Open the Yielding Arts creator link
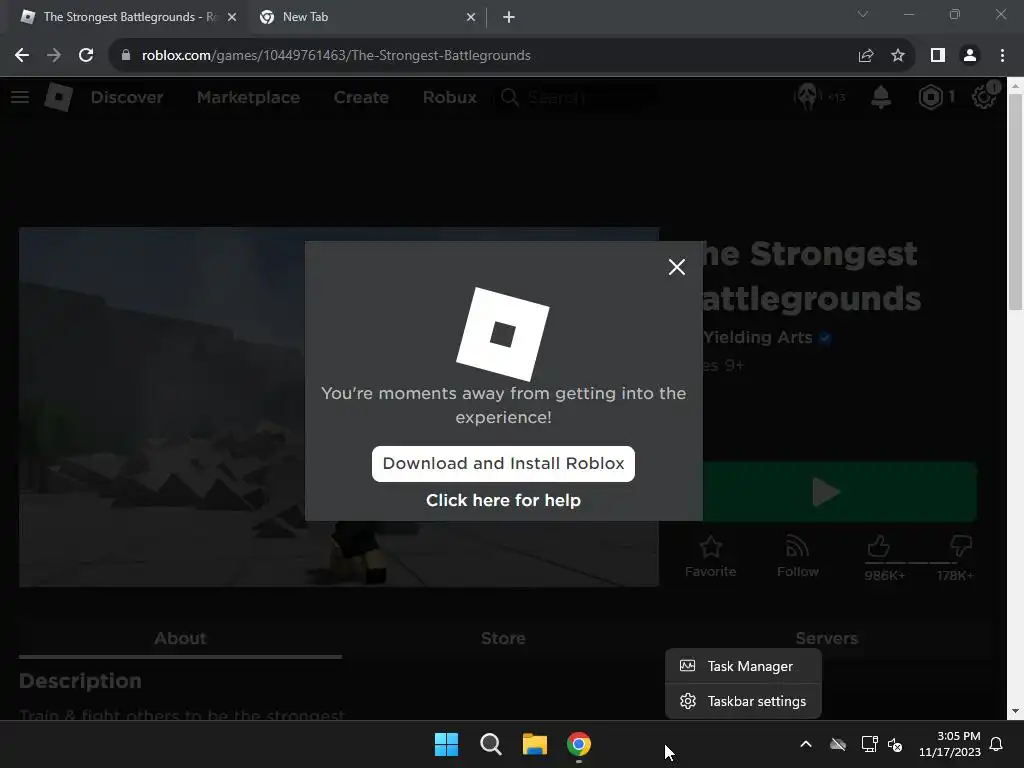The height and width of the screenshot is (768, 1024). 758,337
